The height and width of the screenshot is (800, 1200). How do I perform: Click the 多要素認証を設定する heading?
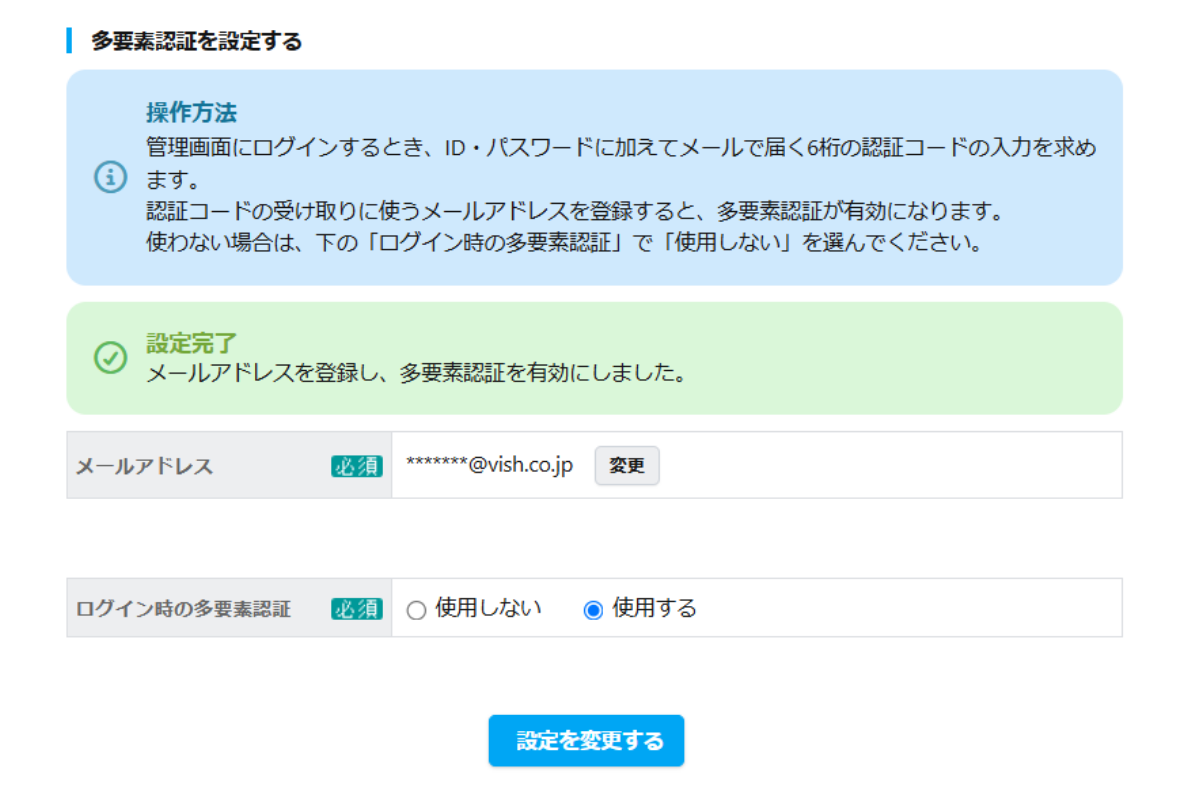(197, 42)
